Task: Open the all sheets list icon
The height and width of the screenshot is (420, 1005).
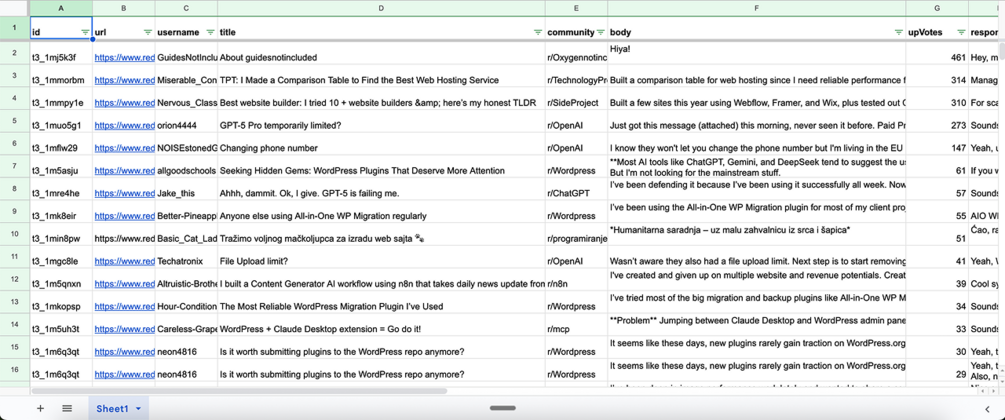Action: pos(67,408)
